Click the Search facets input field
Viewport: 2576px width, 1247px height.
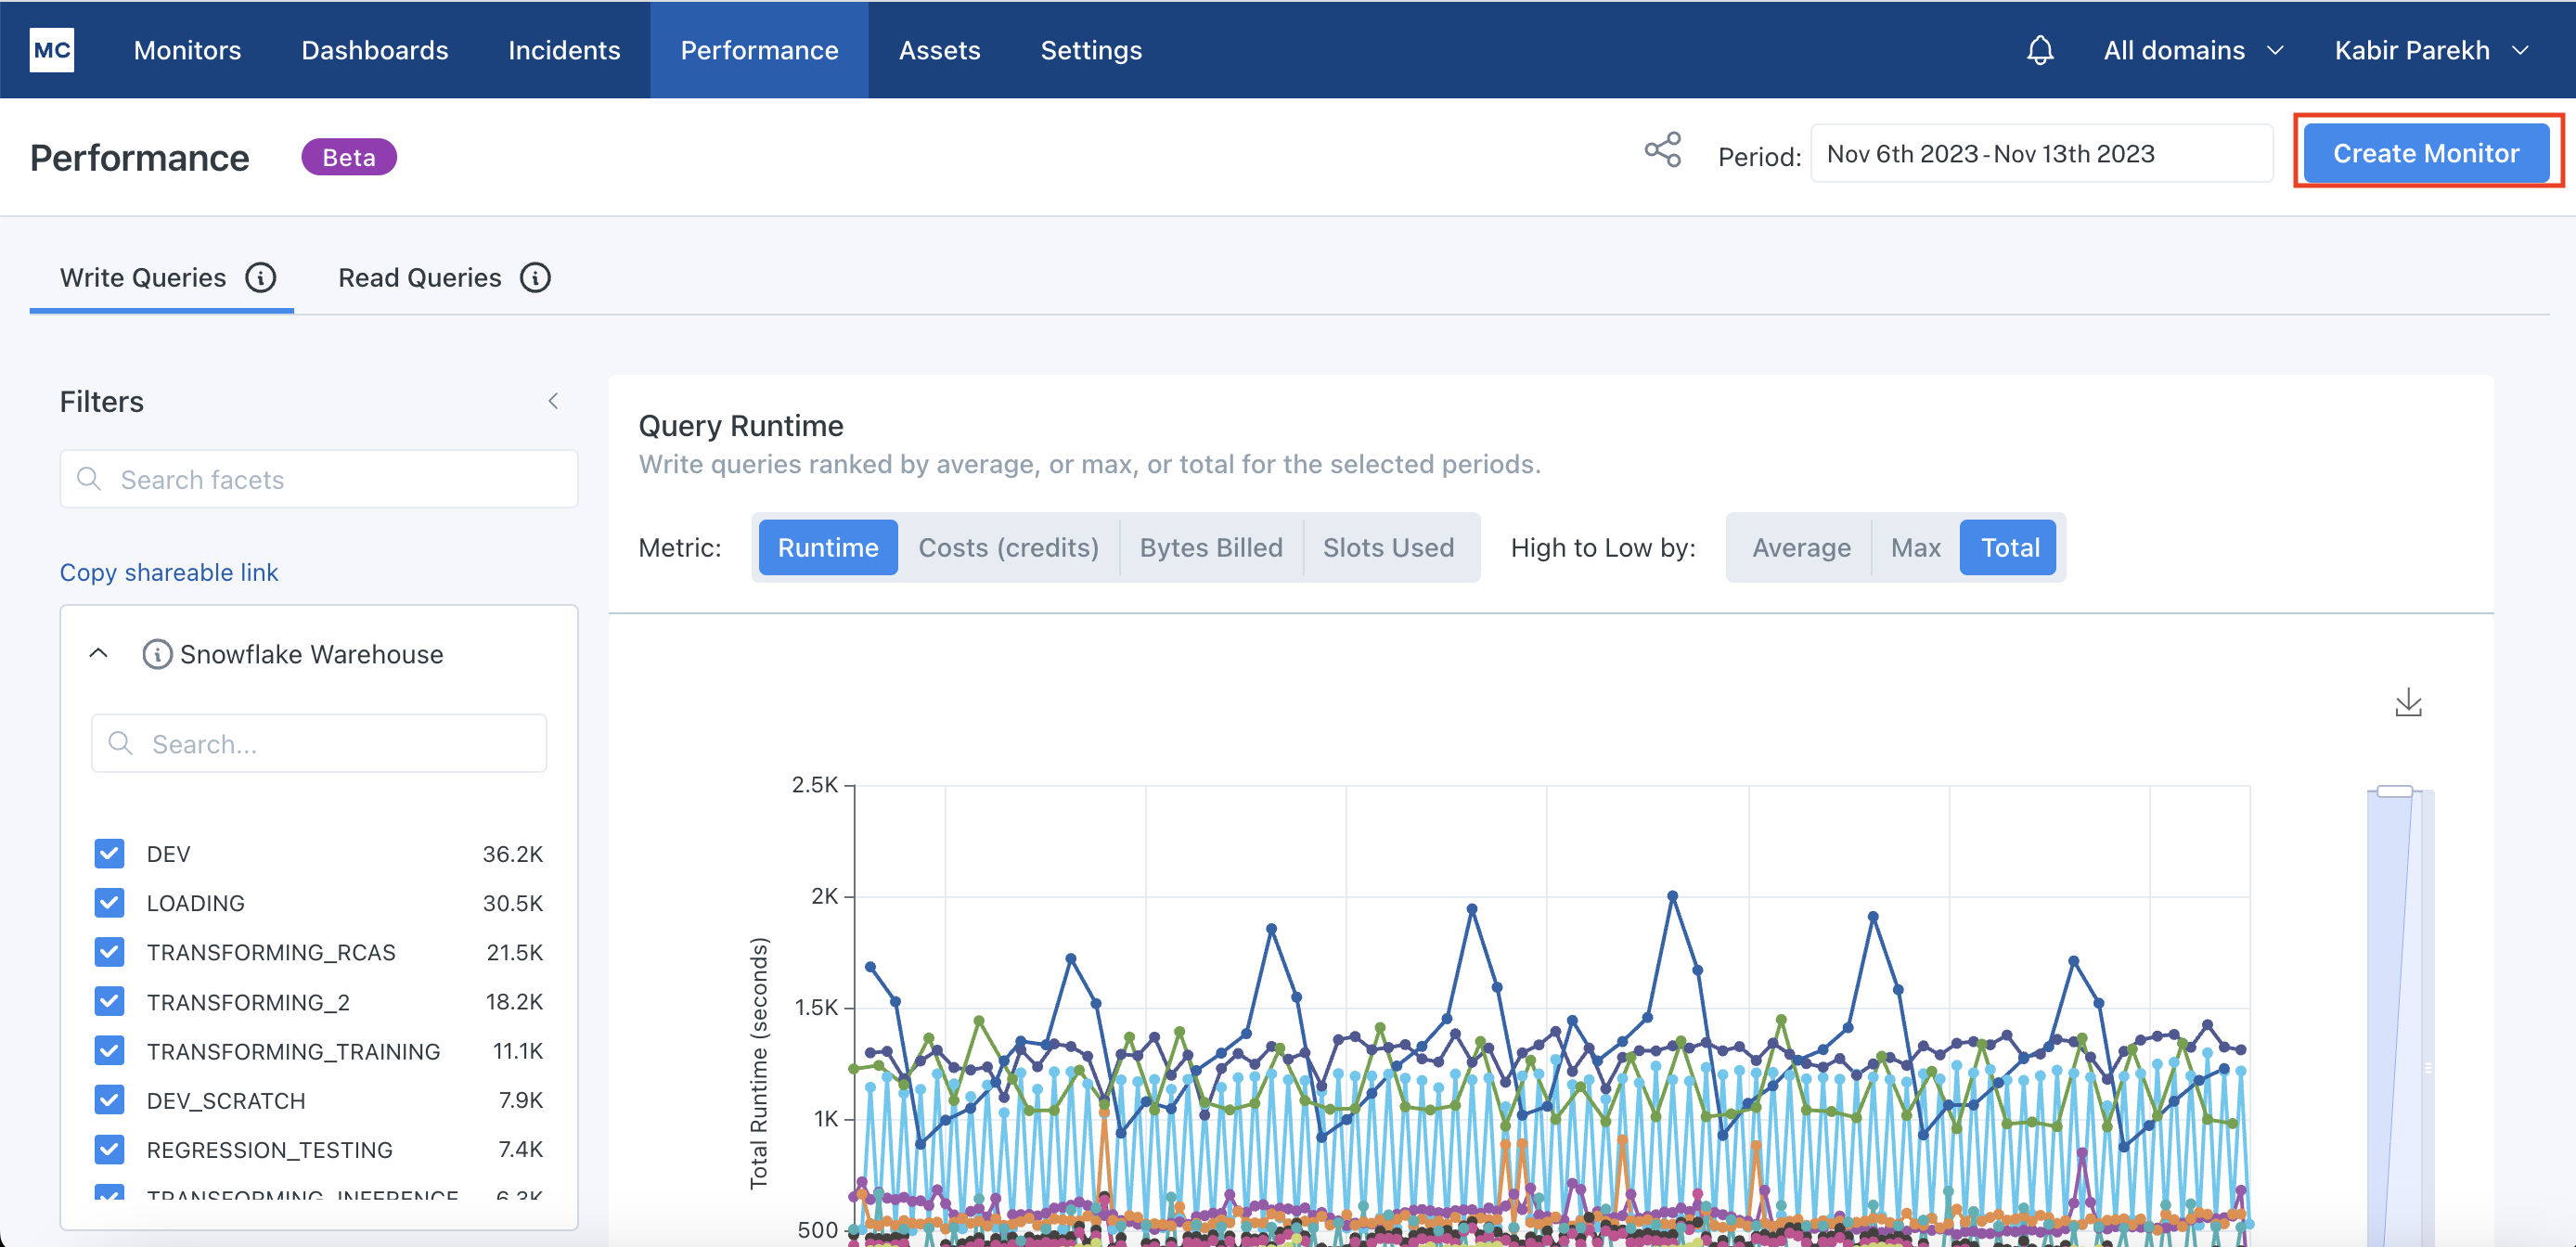[319, 479]
